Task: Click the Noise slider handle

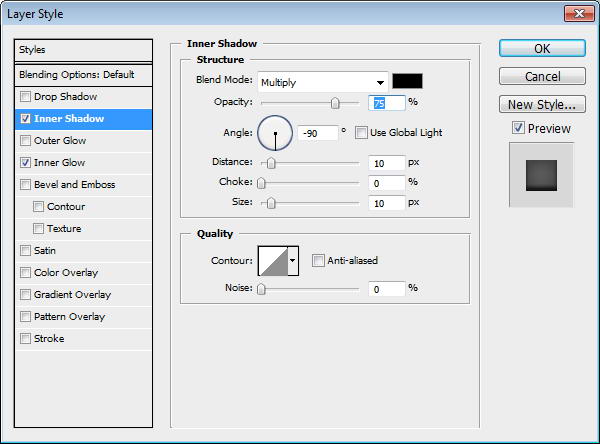Action: tap(261, 289)
